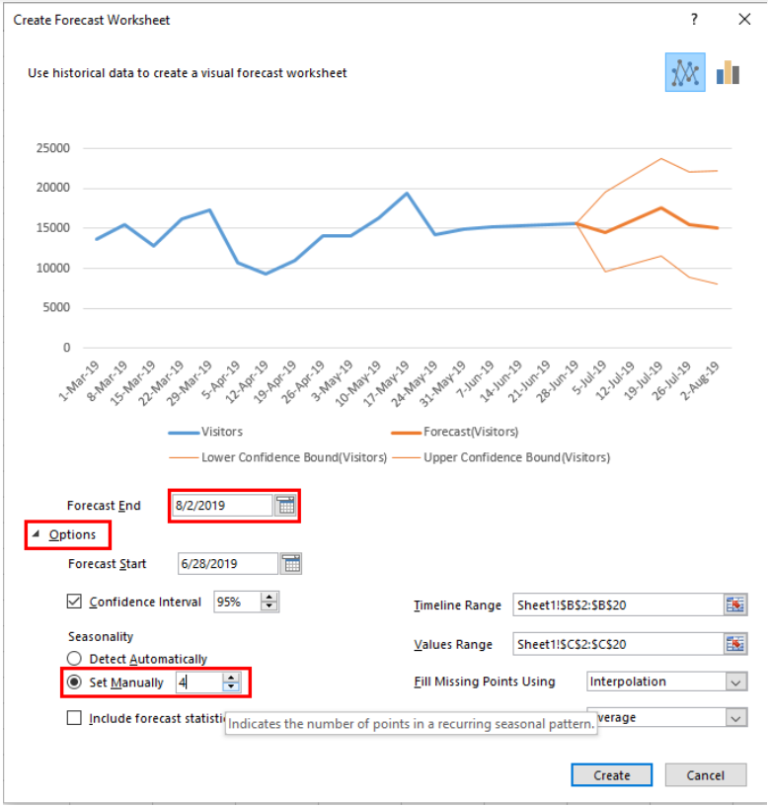Switch to the column chart type icon
The height and width of the screenshot is (806, 768).
click(727, 73)
